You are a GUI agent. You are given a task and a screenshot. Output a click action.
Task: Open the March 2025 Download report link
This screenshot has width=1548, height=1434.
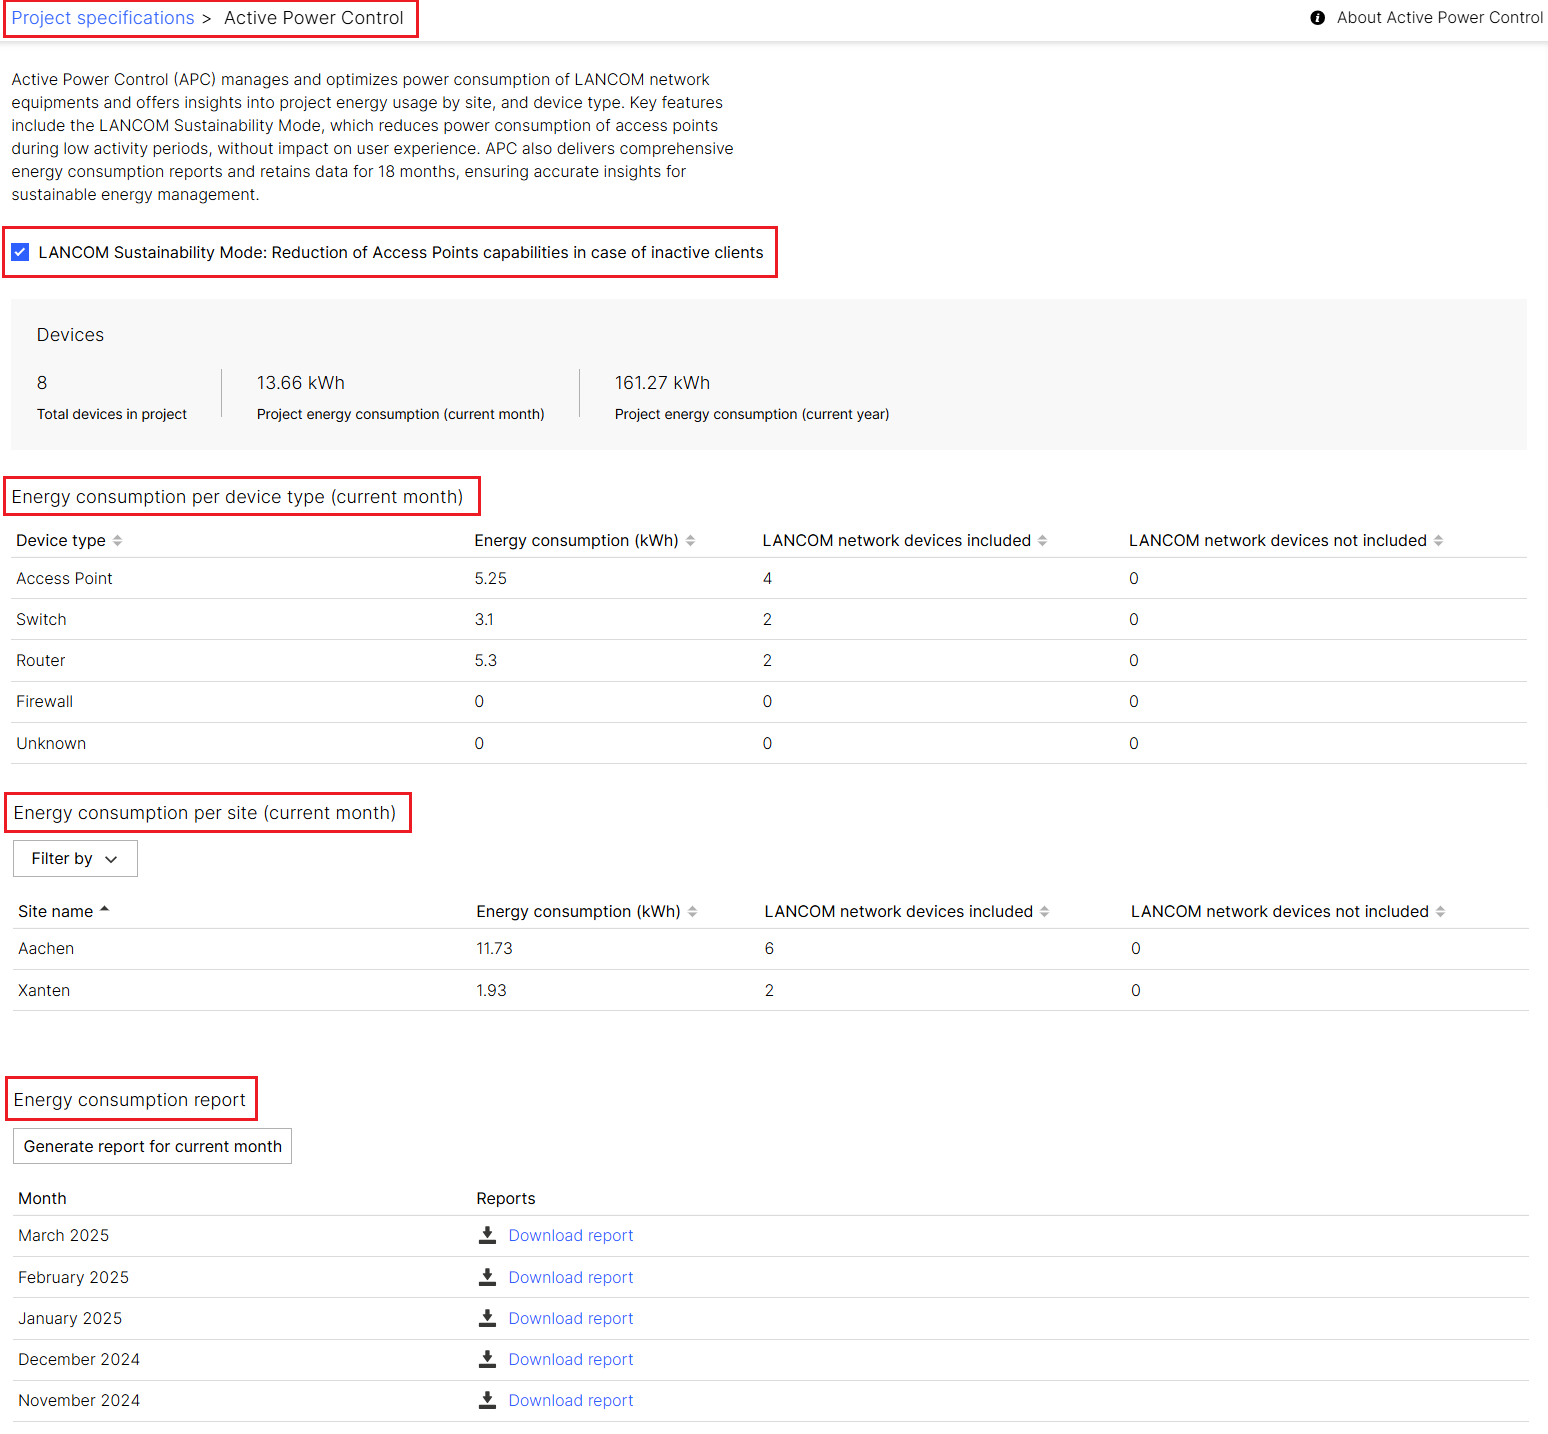(x=570, y=1236)
